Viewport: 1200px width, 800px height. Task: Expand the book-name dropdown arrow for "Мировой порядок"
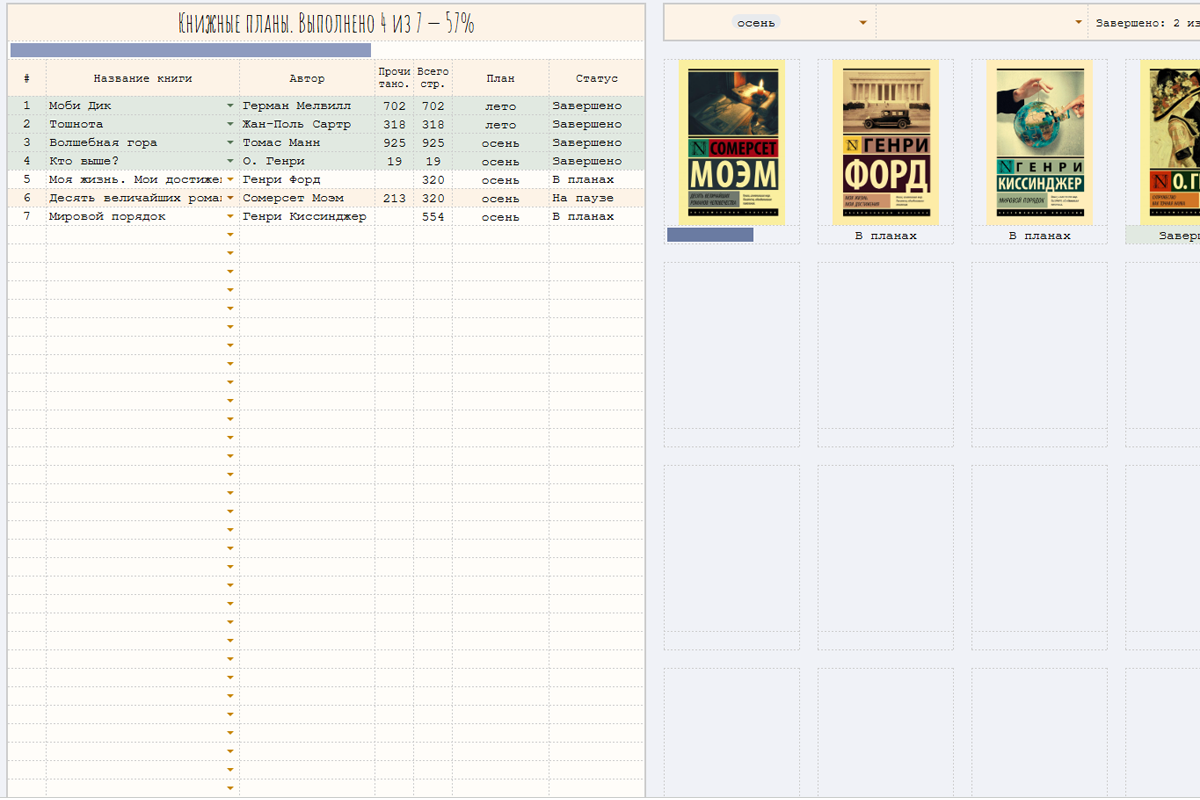coord(230,216)
